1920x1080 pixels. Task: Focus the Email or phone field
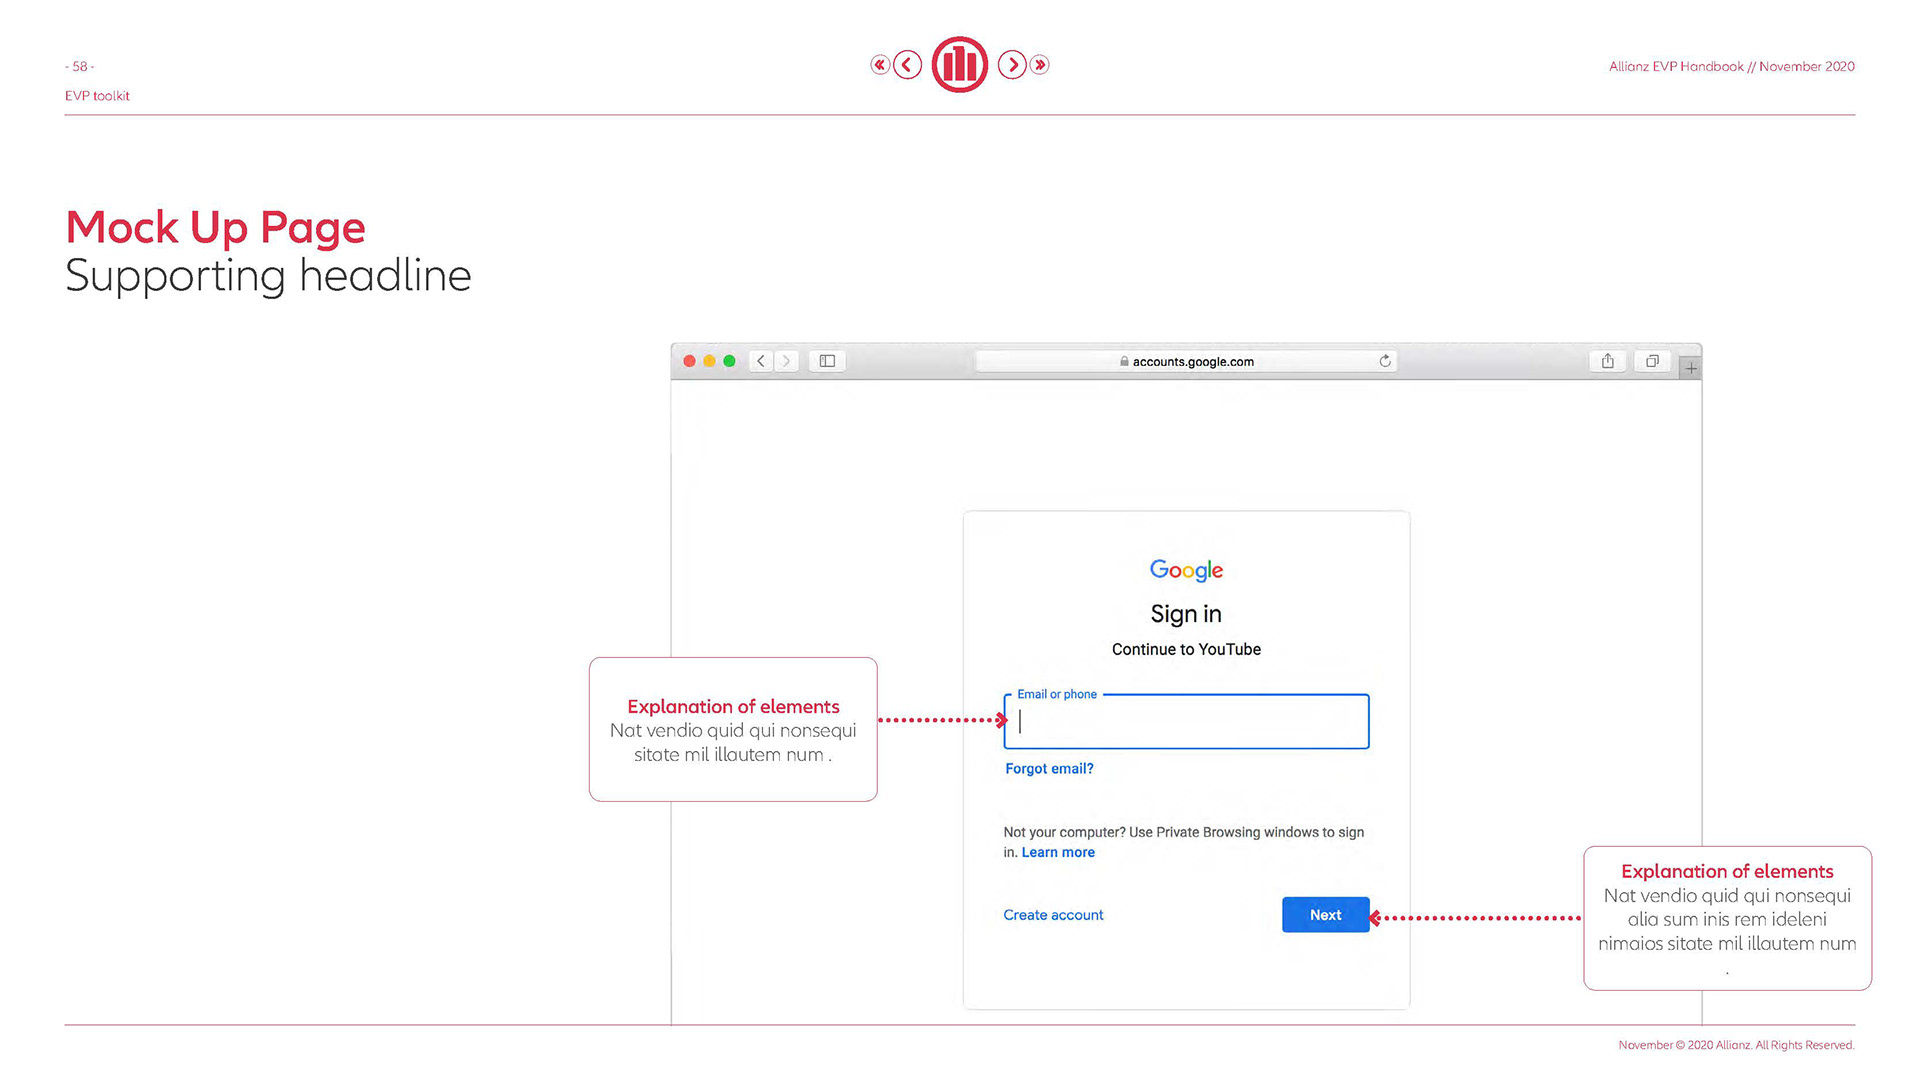pos(1186,721)
